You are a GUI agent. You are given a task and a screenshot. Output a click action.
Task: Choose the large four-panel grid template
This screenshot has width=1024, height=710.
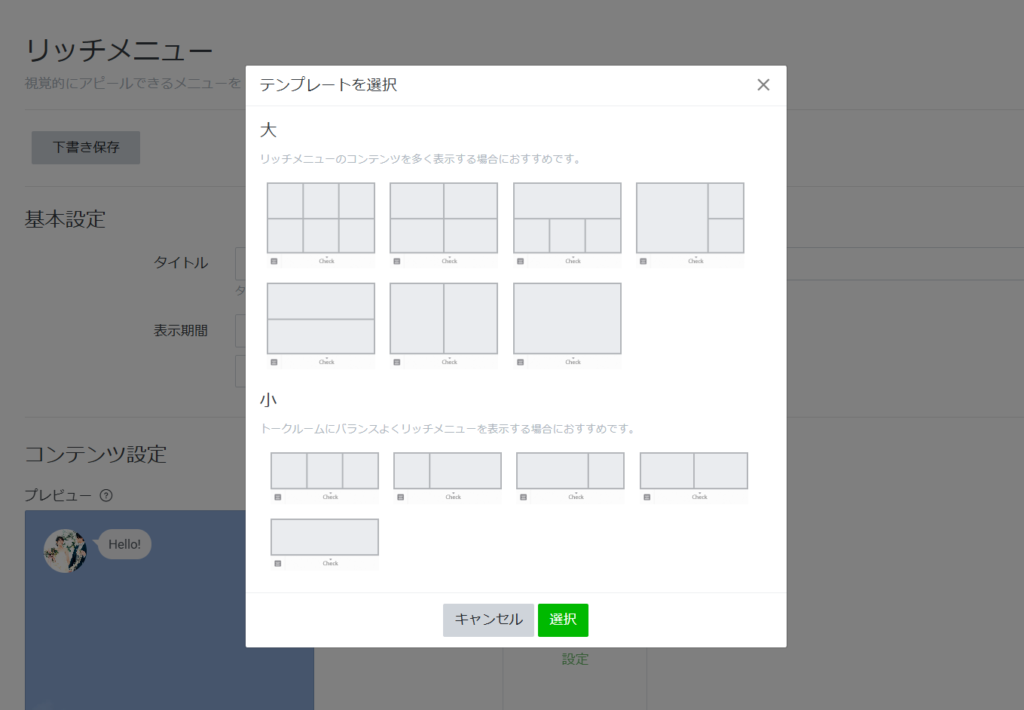pos(443,218)
